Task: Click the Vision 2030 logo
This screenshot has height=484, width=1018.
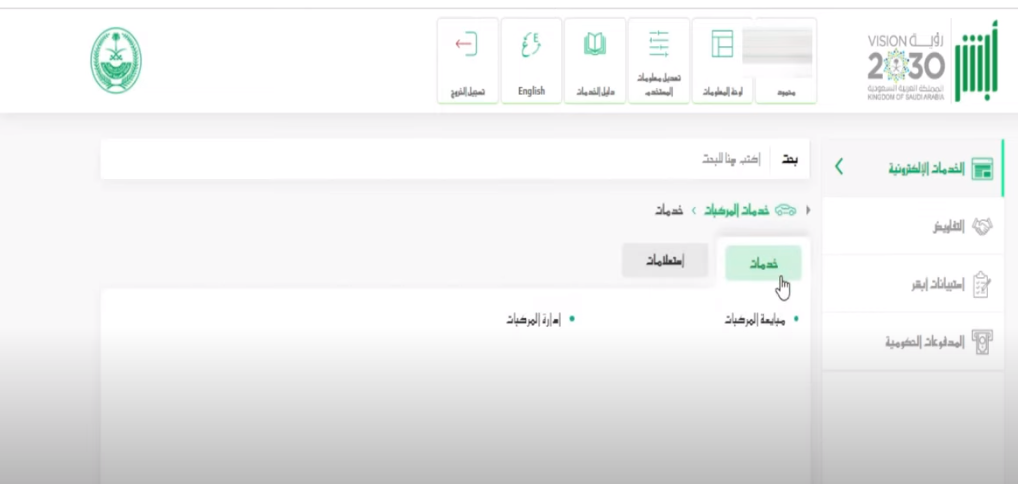Action: (x=905, y=66)
